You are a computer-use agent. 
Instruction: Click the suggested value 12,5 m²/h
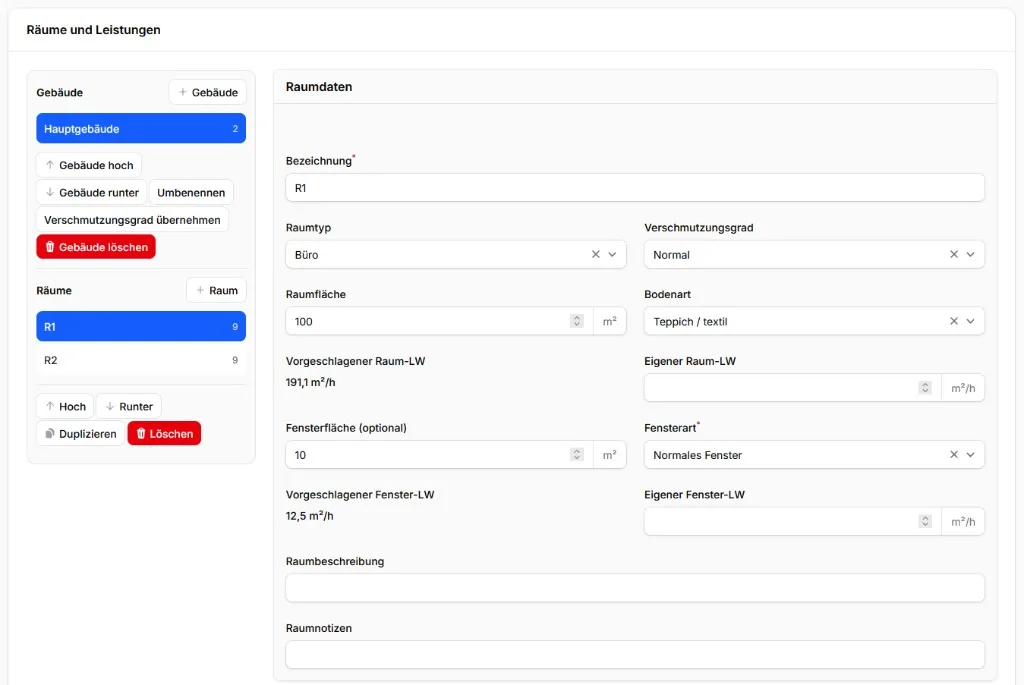tap(310, 516)
